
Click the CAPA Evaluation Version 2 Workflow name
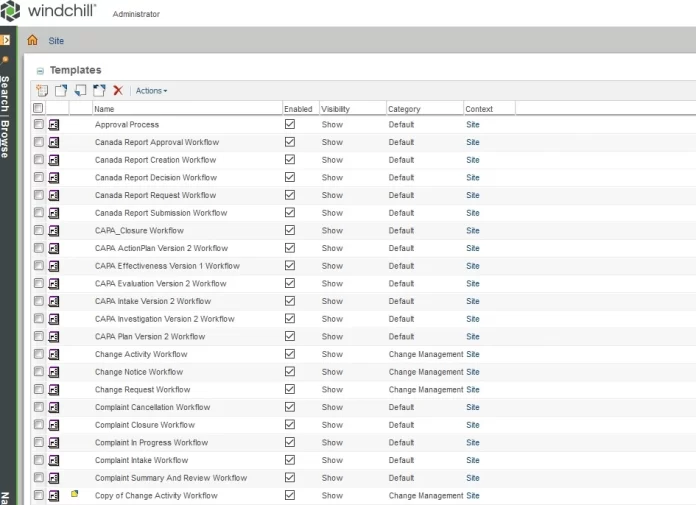(161, 284)
